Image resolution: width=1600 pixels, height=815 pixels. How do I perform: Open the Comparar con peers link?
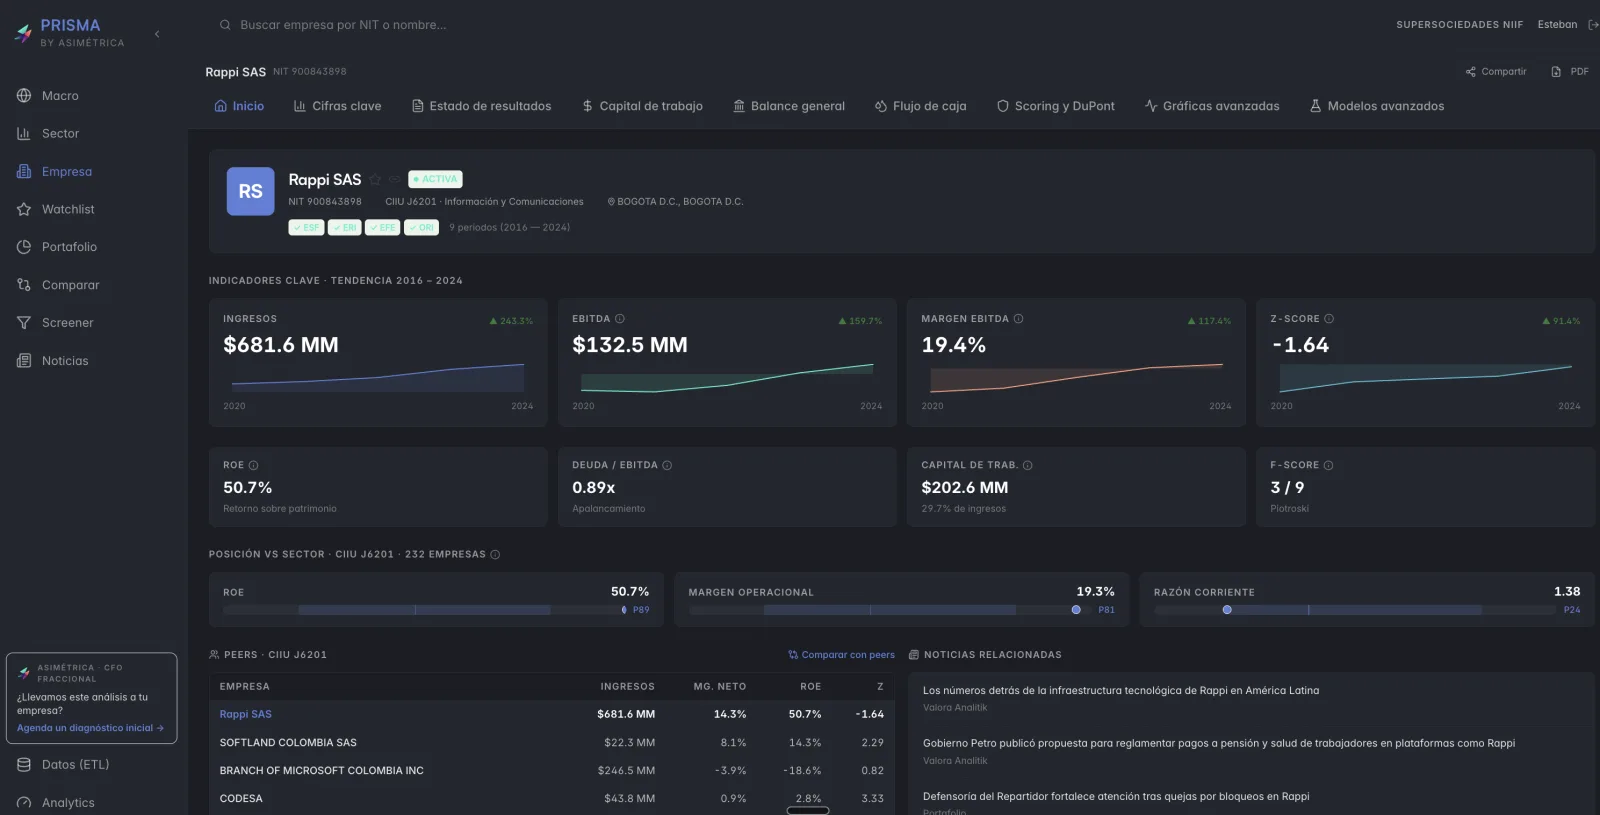(x=841, y=655)
